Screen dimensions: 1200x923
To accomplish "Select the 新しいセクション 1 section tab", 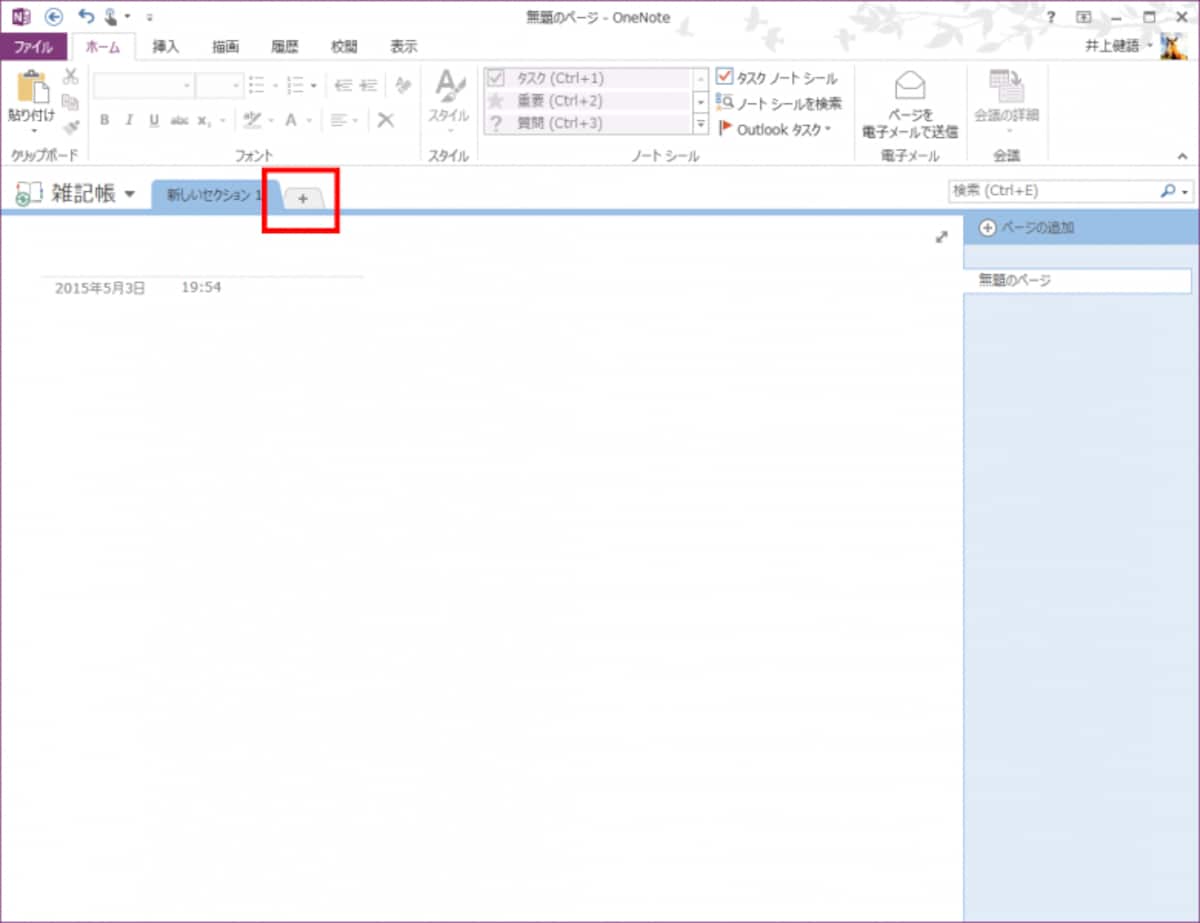I will pyautogui.click(x=215, y=196).
